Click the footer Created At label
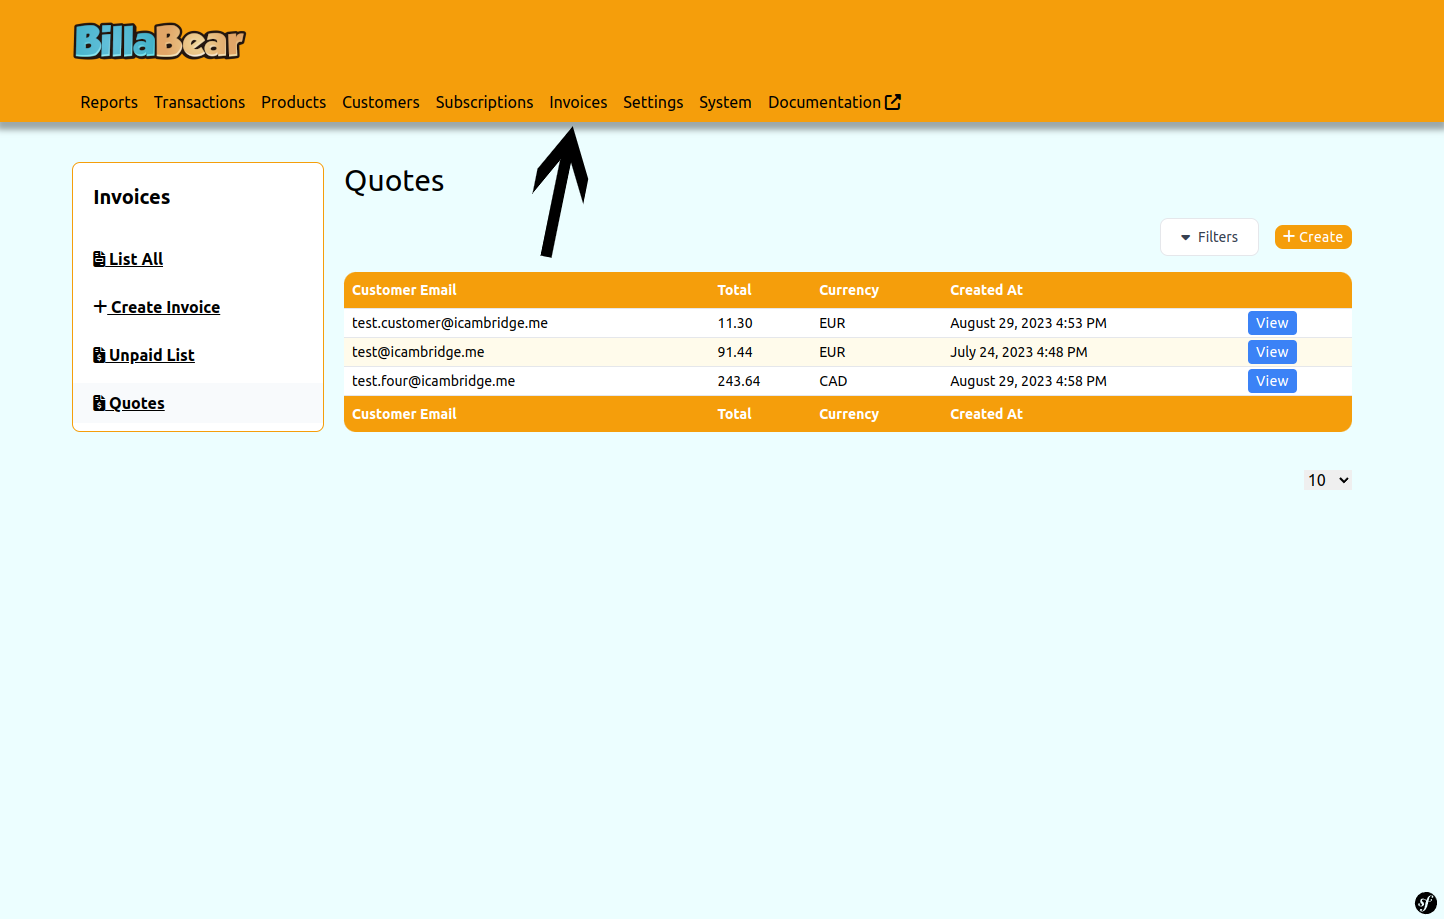This screenshot has width=1444, height=919. point(986,414)
